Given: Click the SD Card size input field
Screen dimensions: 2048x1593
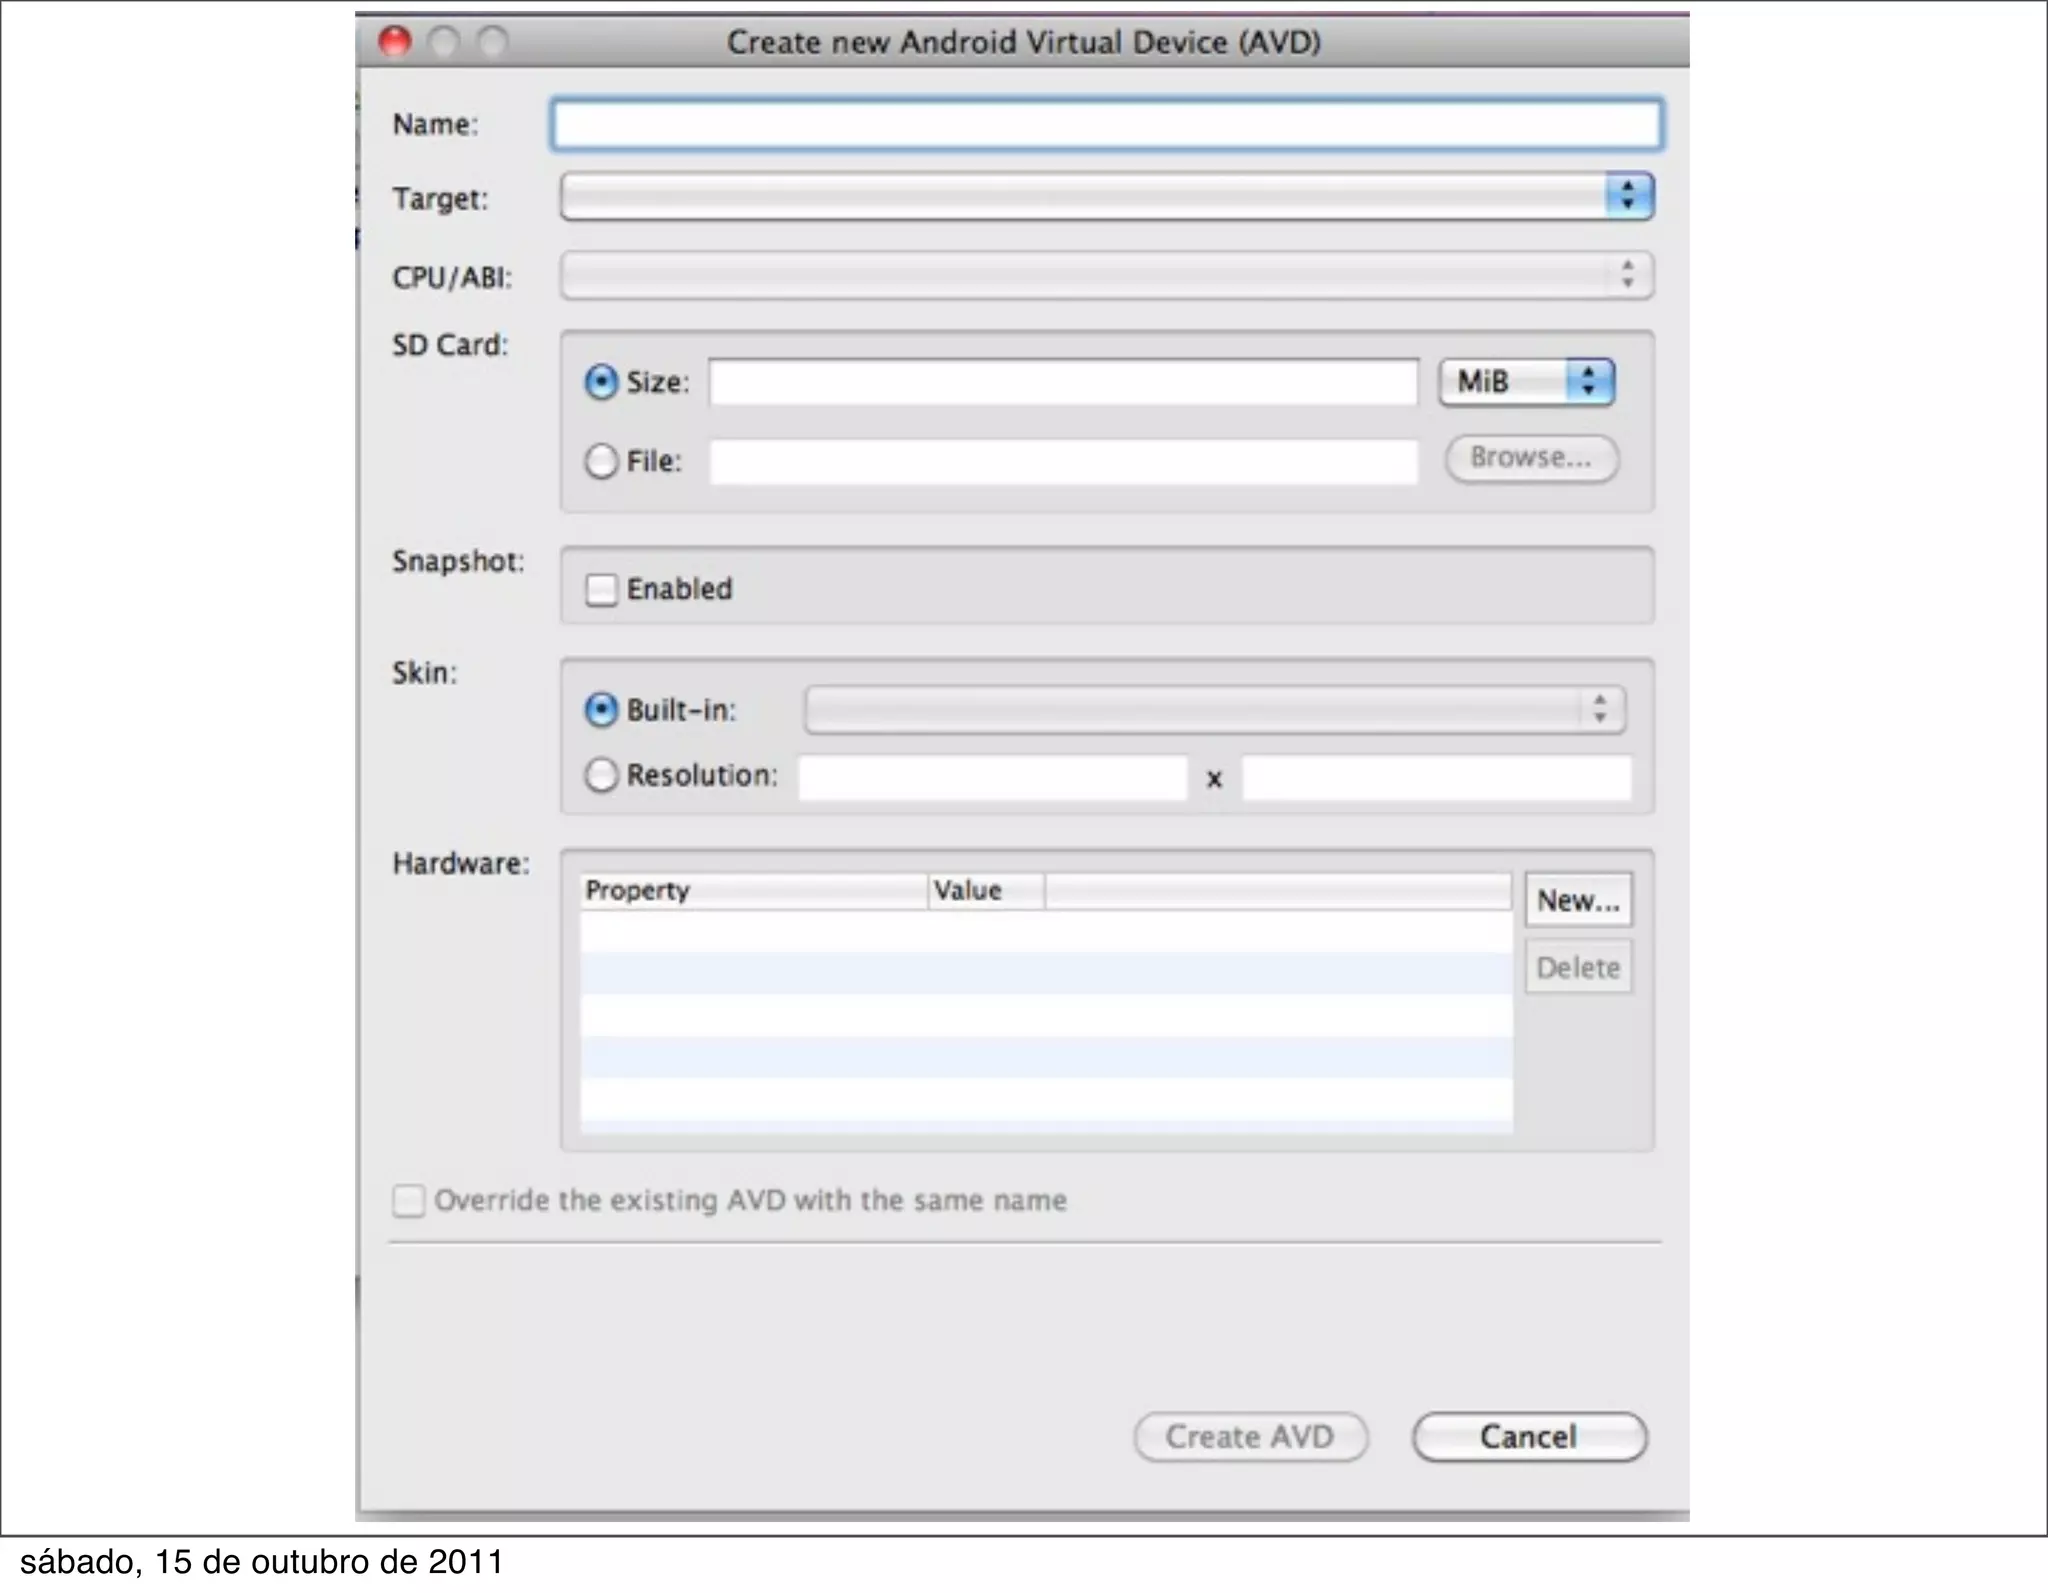Looking at the screenshot, I should [1063, 382].
